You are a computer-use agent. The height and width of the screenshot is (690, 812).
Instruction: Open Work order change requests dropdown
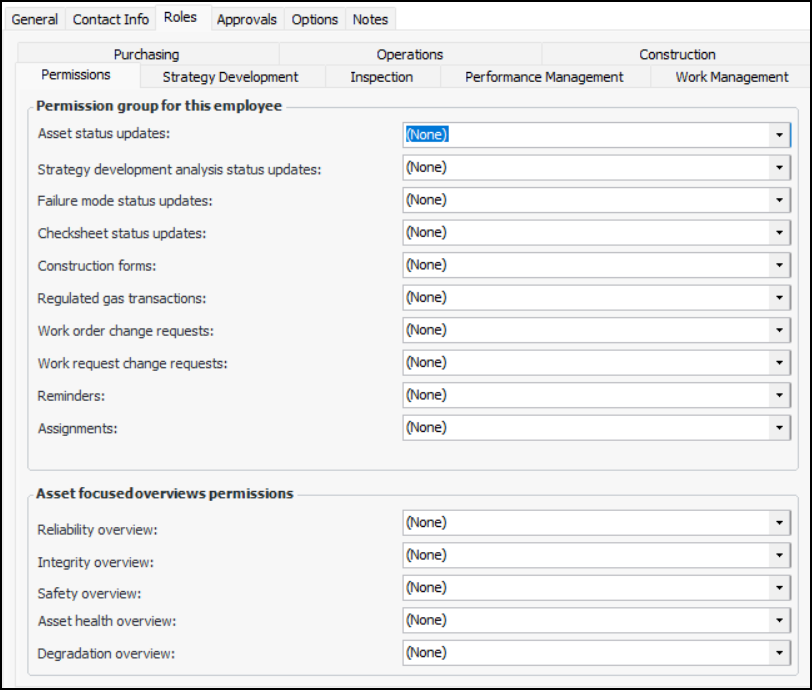coord(779,330)
